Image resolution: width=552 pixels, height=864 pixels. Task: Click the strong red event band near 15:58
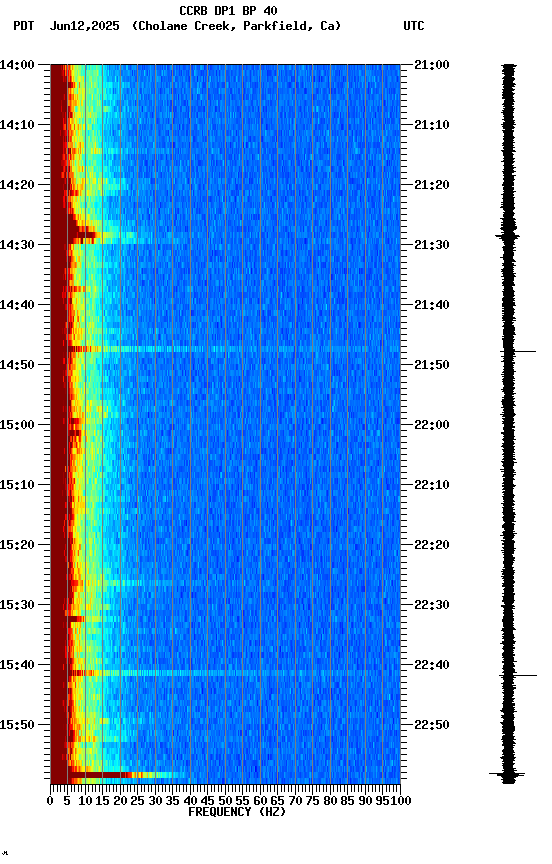100,775
